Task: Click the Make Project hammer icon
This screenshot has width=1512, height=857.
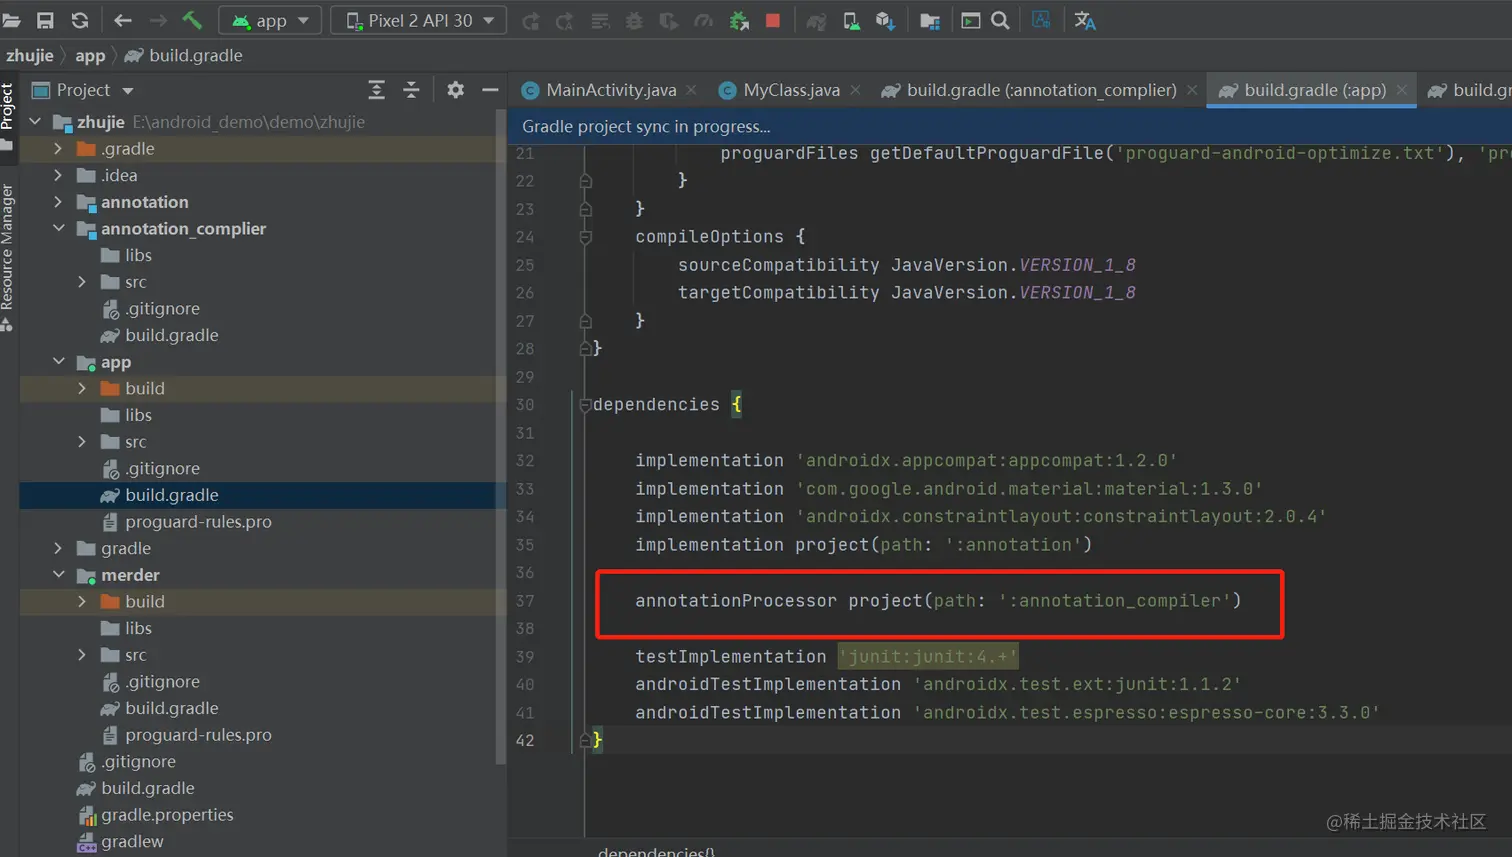Action: click(192, 20)
